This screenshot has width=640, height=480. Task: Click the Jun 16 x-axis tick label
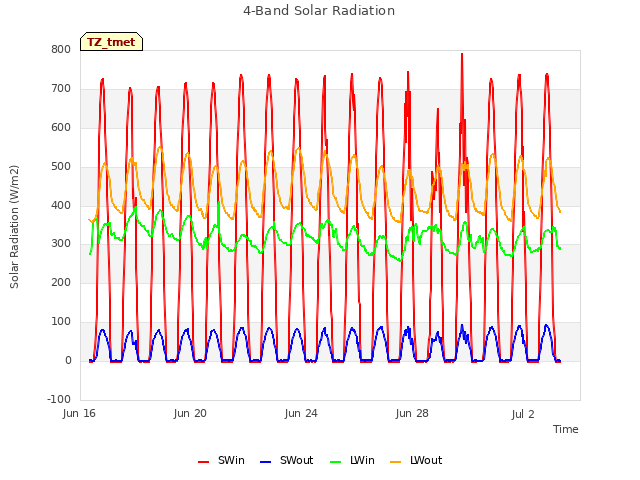click(x=79, y=413)
